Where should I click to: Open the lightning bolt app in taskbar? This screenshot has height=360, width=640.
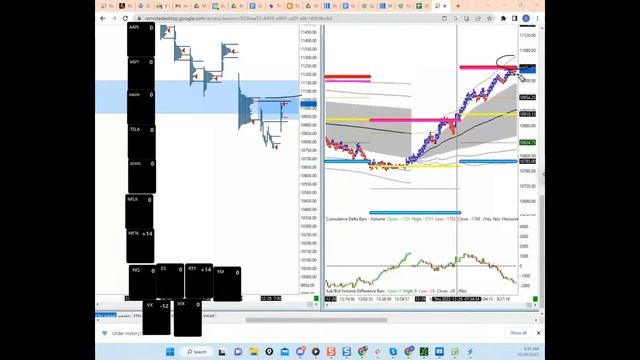pyautogui.click(x=470, y=351)
